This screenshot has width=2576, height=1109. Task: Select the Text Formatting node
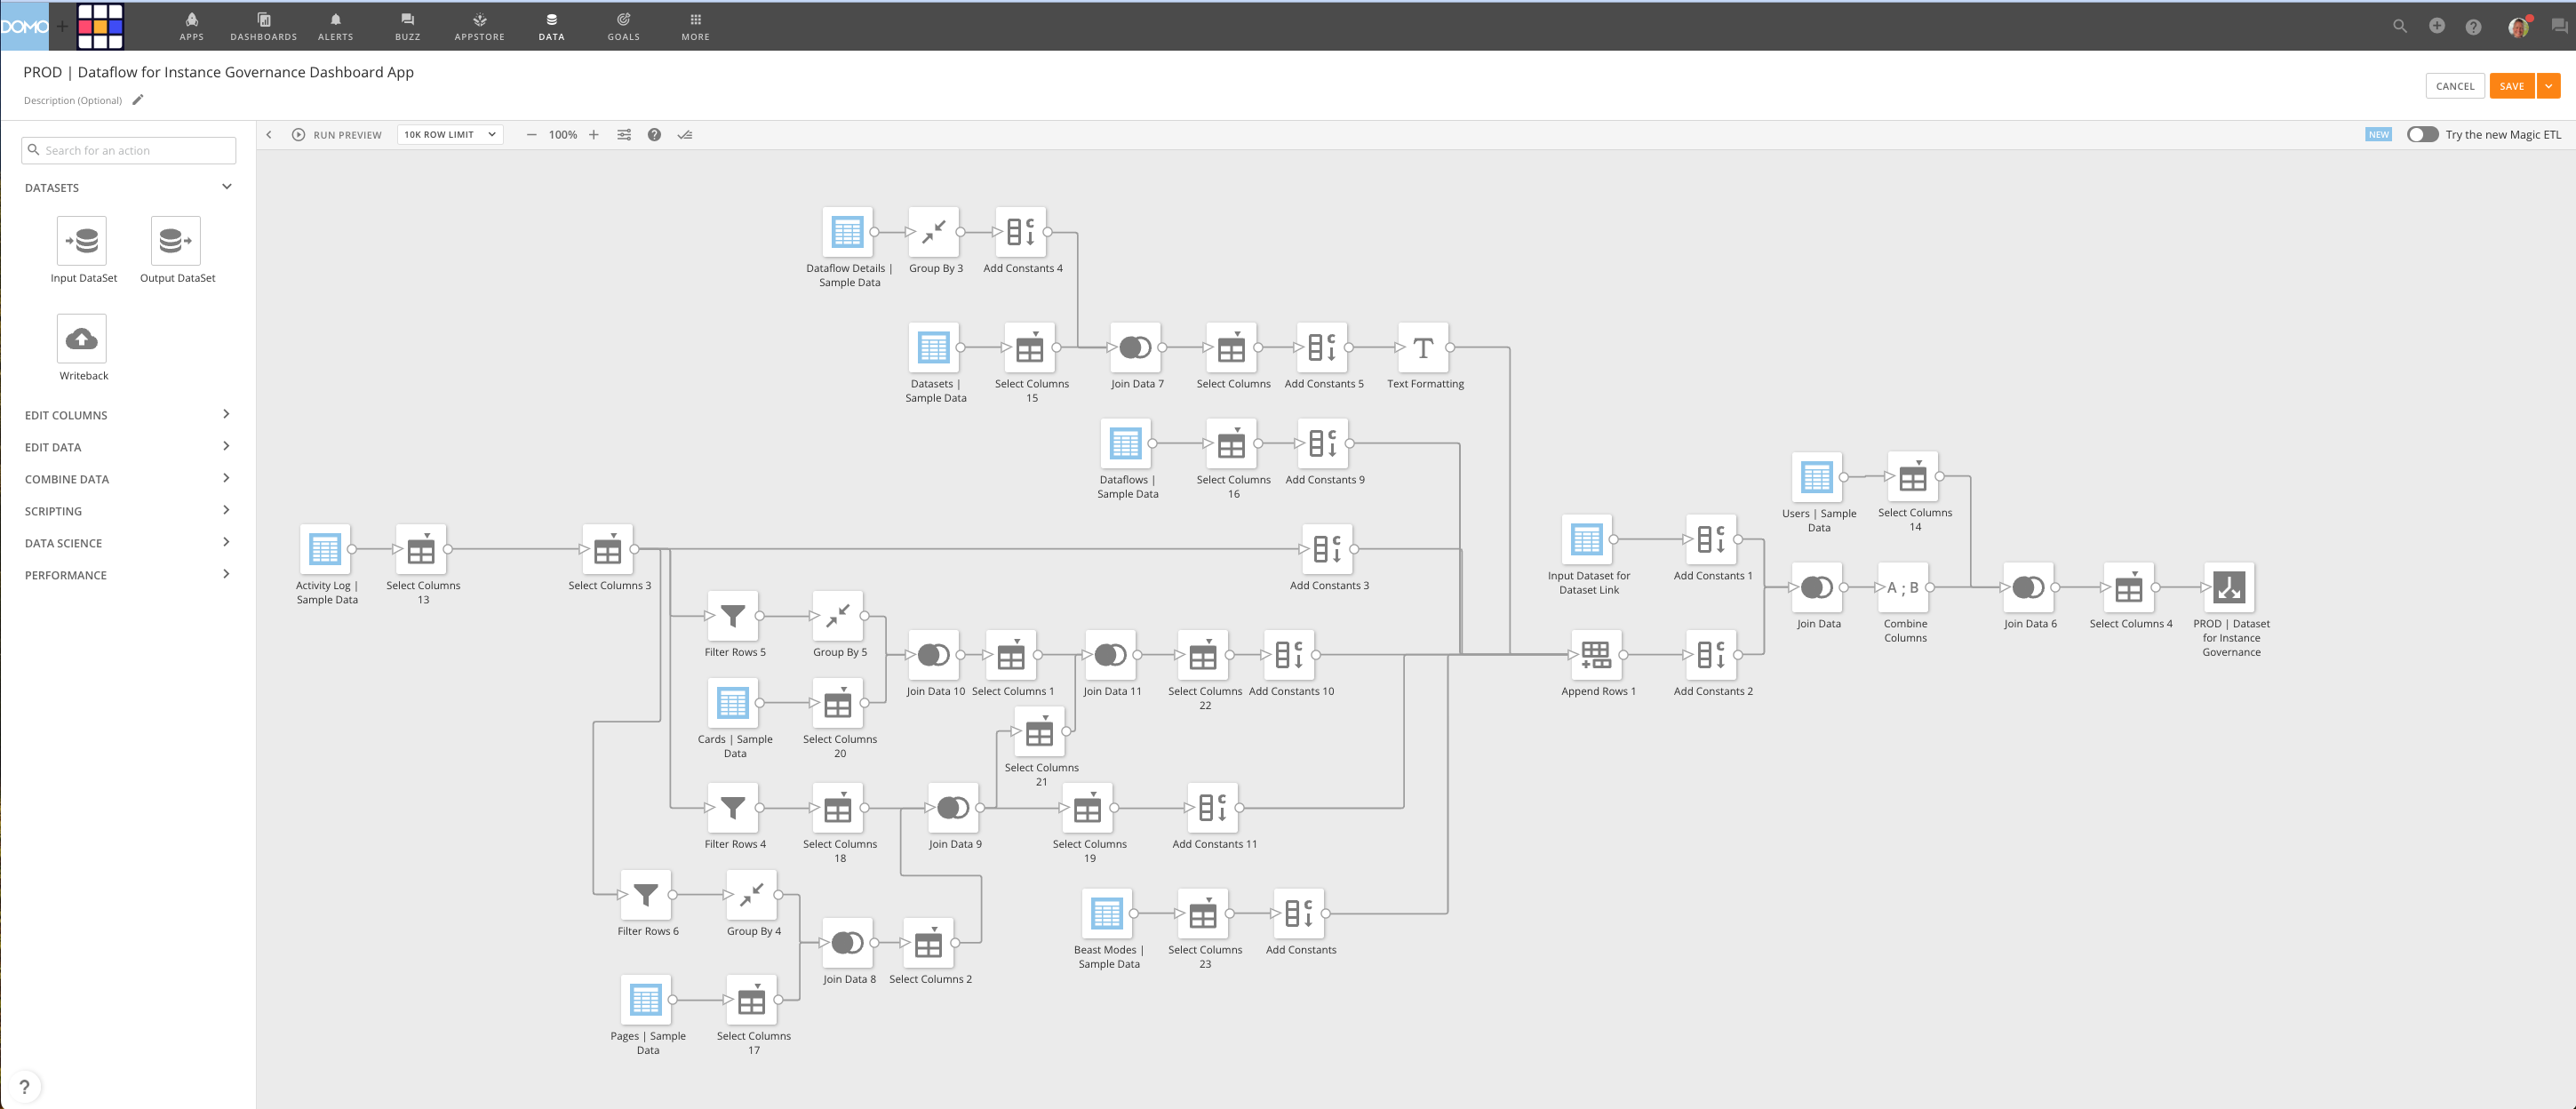point(1424,348)
